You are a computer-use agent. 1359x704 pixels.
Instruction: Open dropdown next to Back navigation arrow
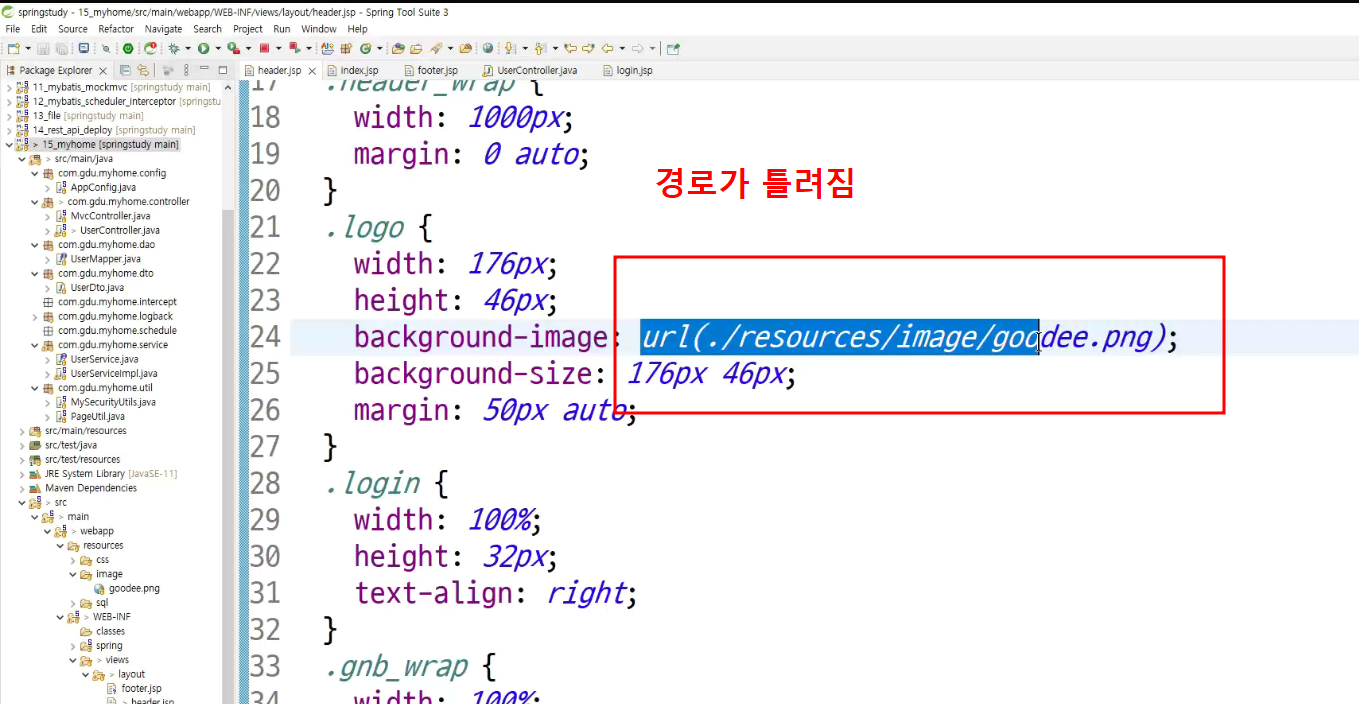point(622,48)
